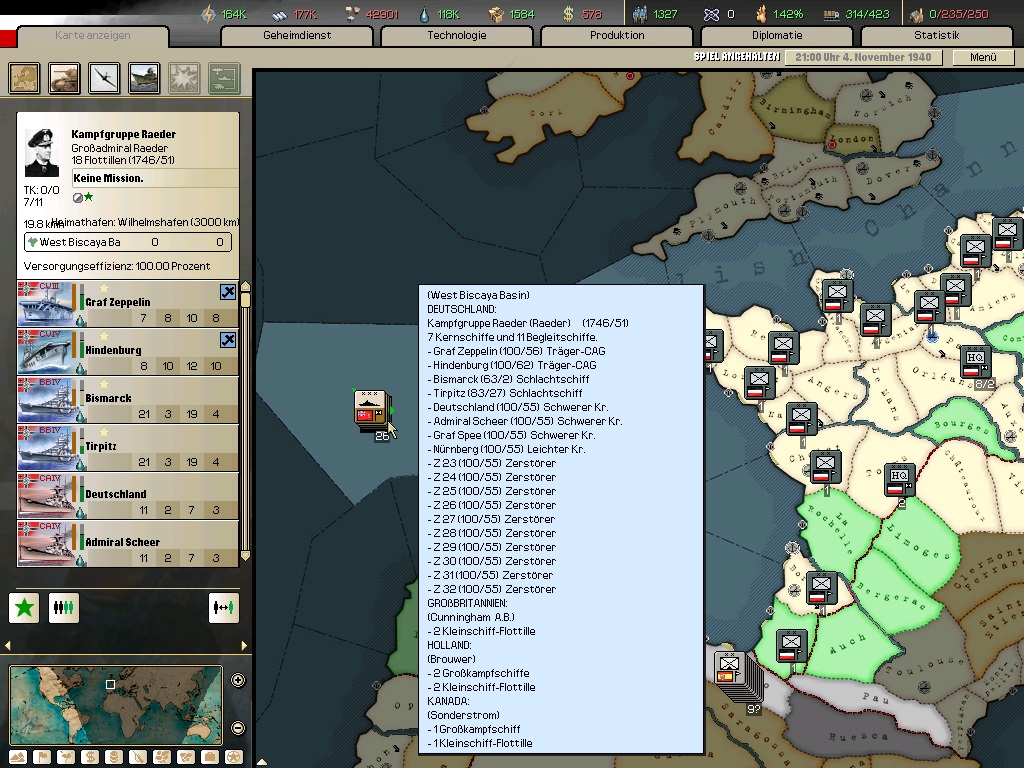Zoom out the minimap with the minus button
The height and width of the screenshot is (768, 1024).
[x=238, y=728]
